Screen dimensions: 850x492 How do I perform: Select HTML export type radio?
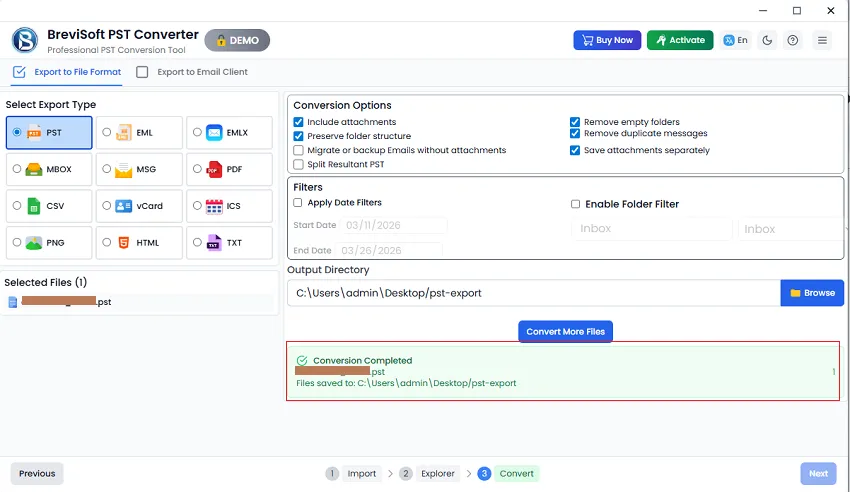tap(106, 242)
